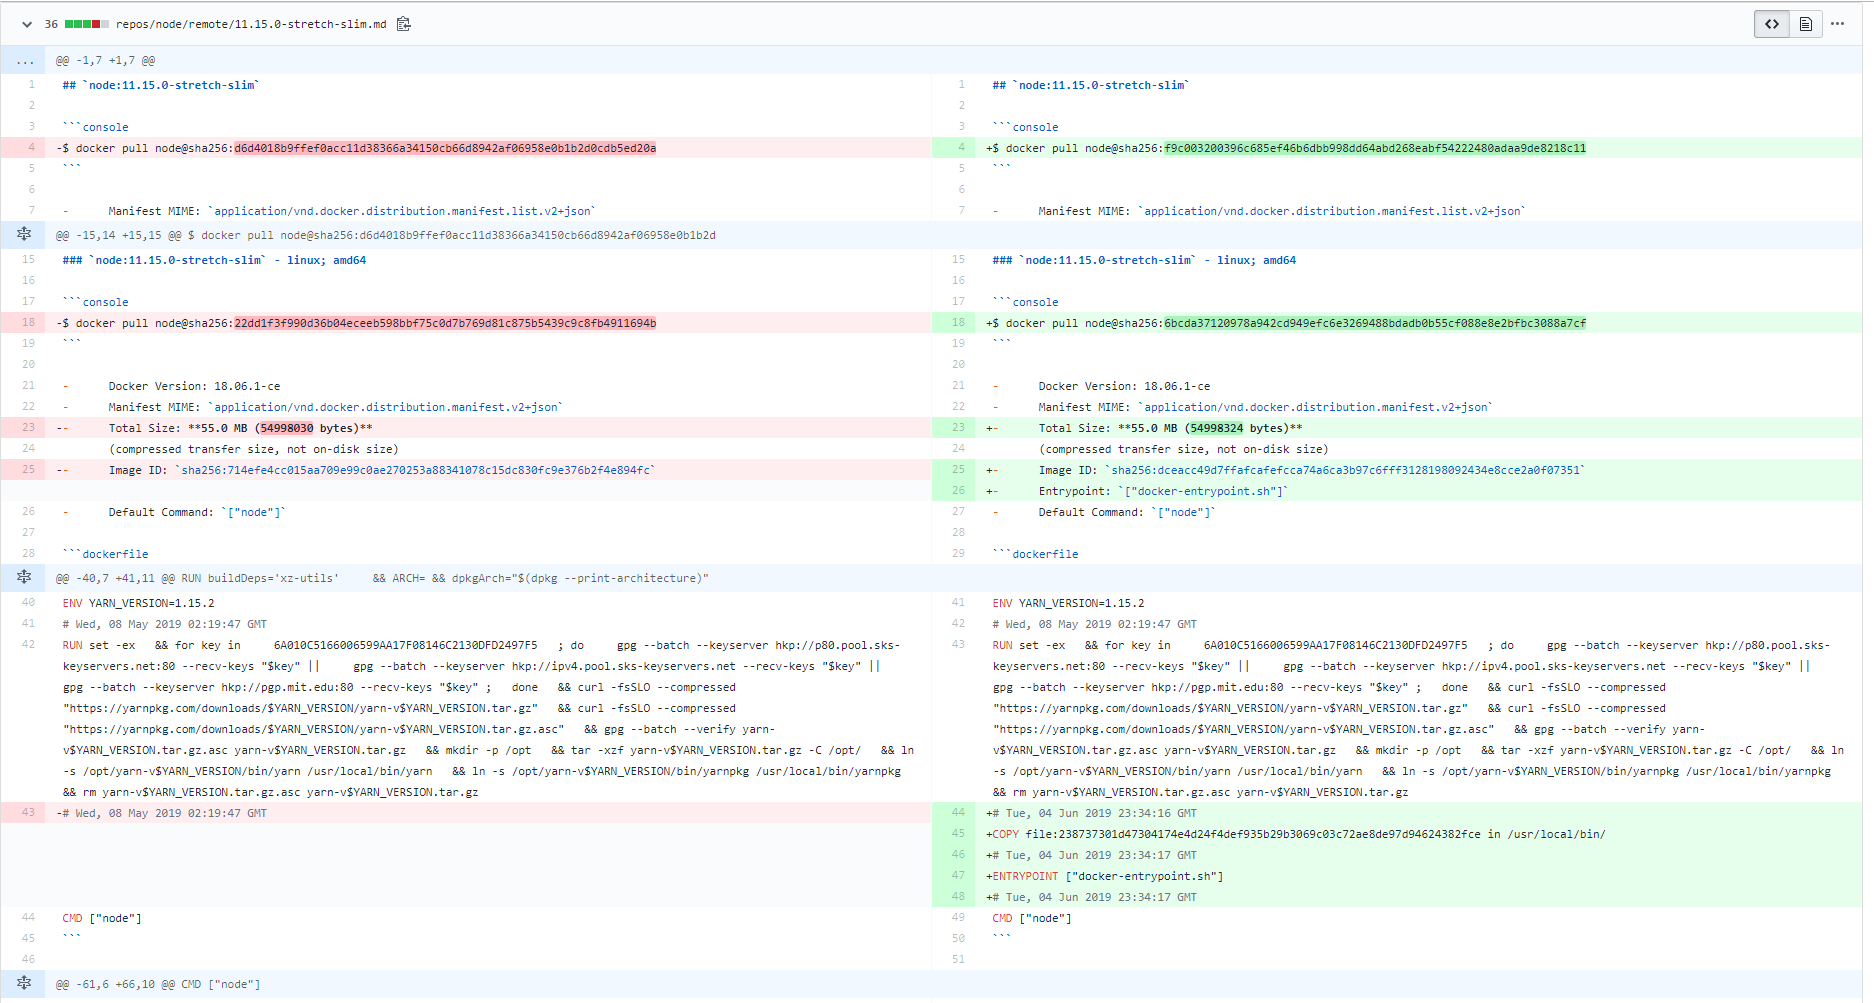The image size is (1874, 1003).
Task: Select added line 45 number with COPY
Action: (958, 834)
